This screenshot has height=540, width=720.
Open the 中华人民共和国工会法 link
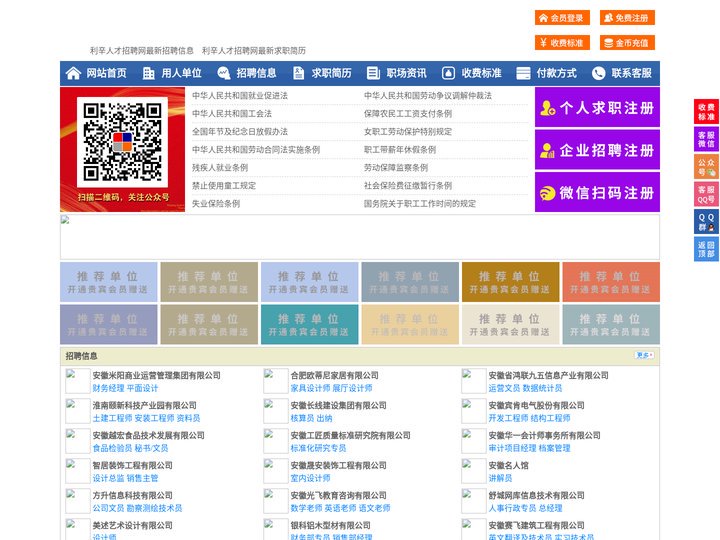(x=232, y=113)
